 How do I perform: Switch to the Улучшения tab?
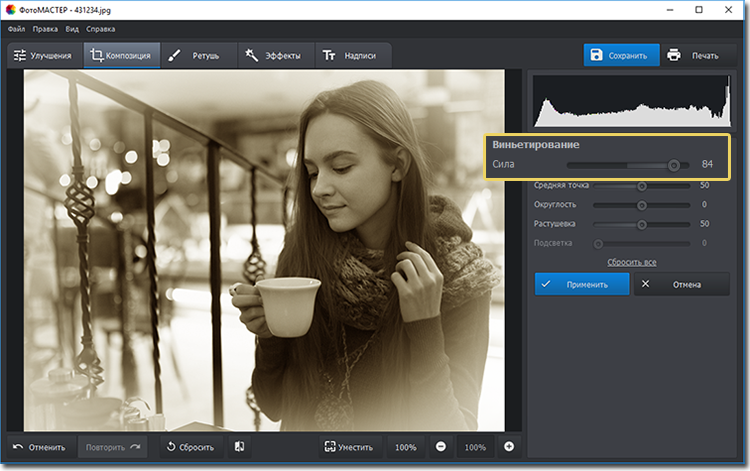43,56
